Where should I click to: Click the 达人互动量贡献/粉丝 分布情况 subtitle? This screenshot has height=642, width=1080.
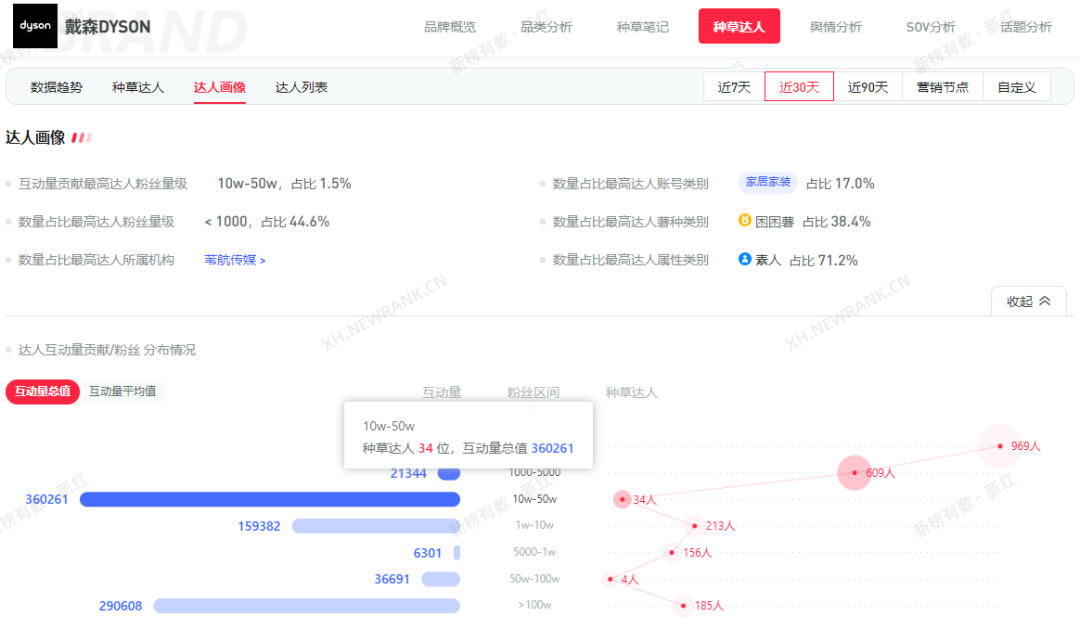point(107,350)
